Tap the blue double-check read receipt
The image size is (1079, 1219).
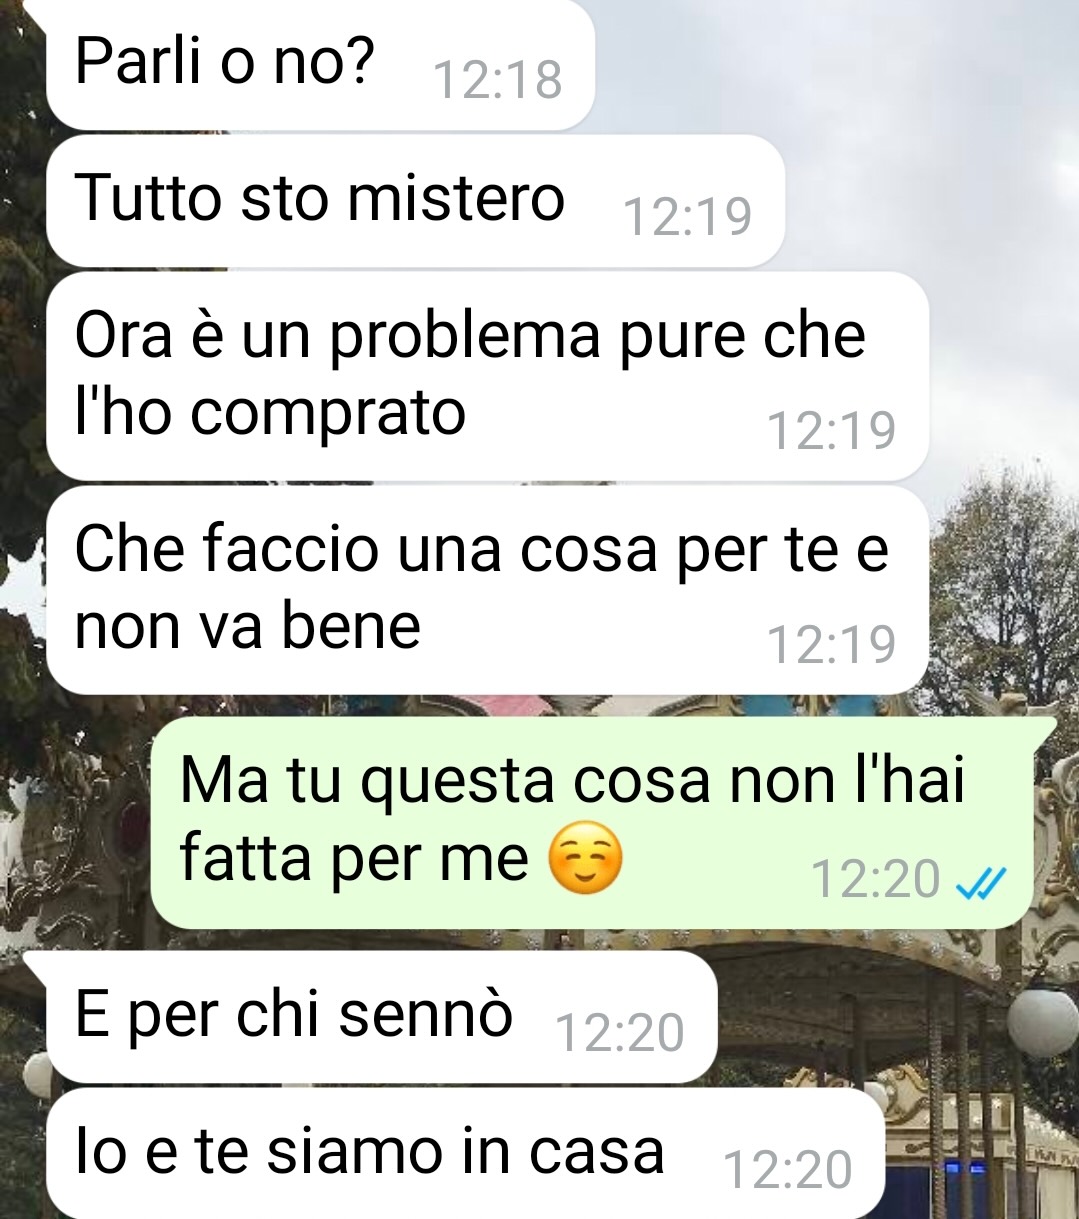tap(980, 881)
